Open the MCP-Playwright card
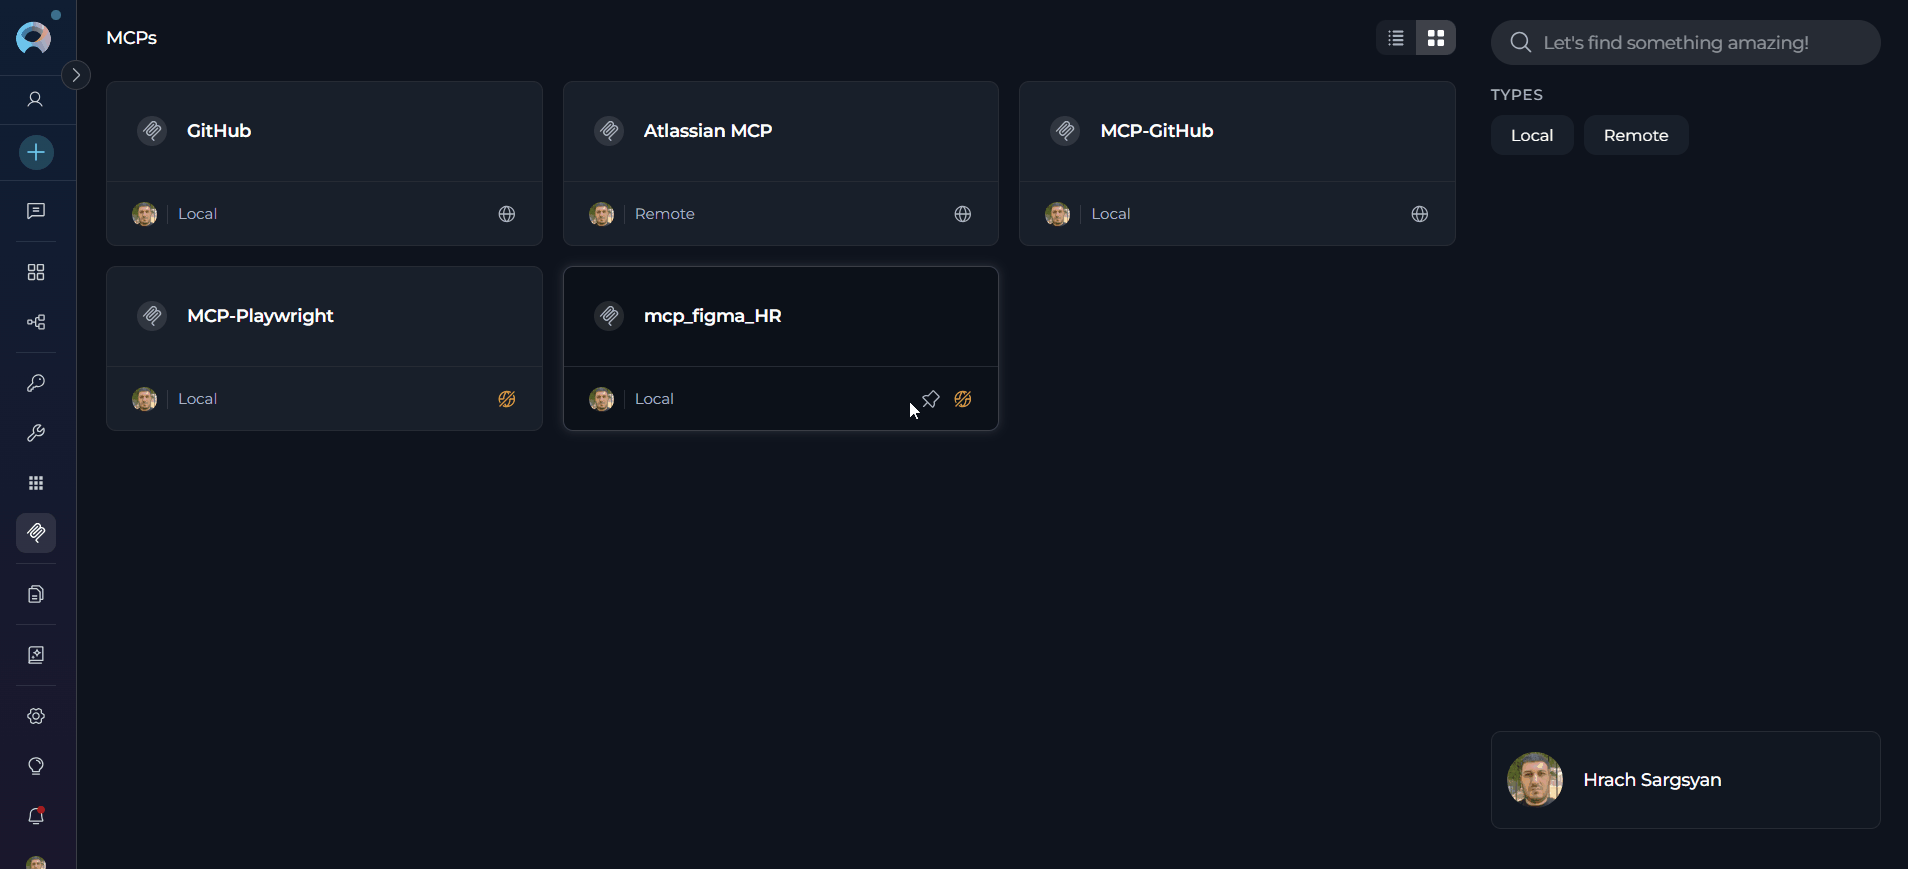This screenshot has width=1908, height=869. point(324,348)
